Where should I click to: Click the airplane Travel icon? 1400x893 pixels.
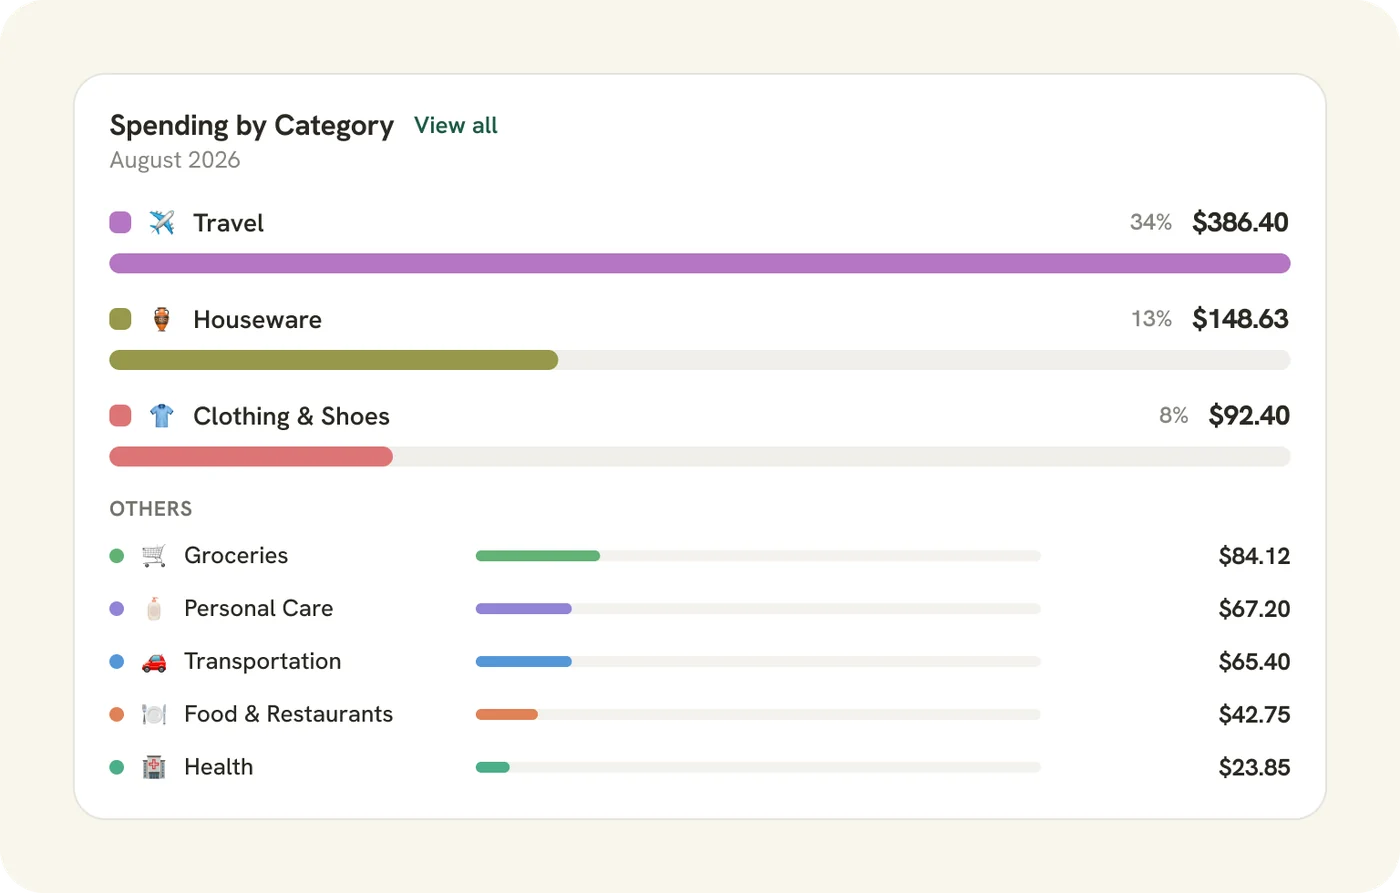coord(162,222)
